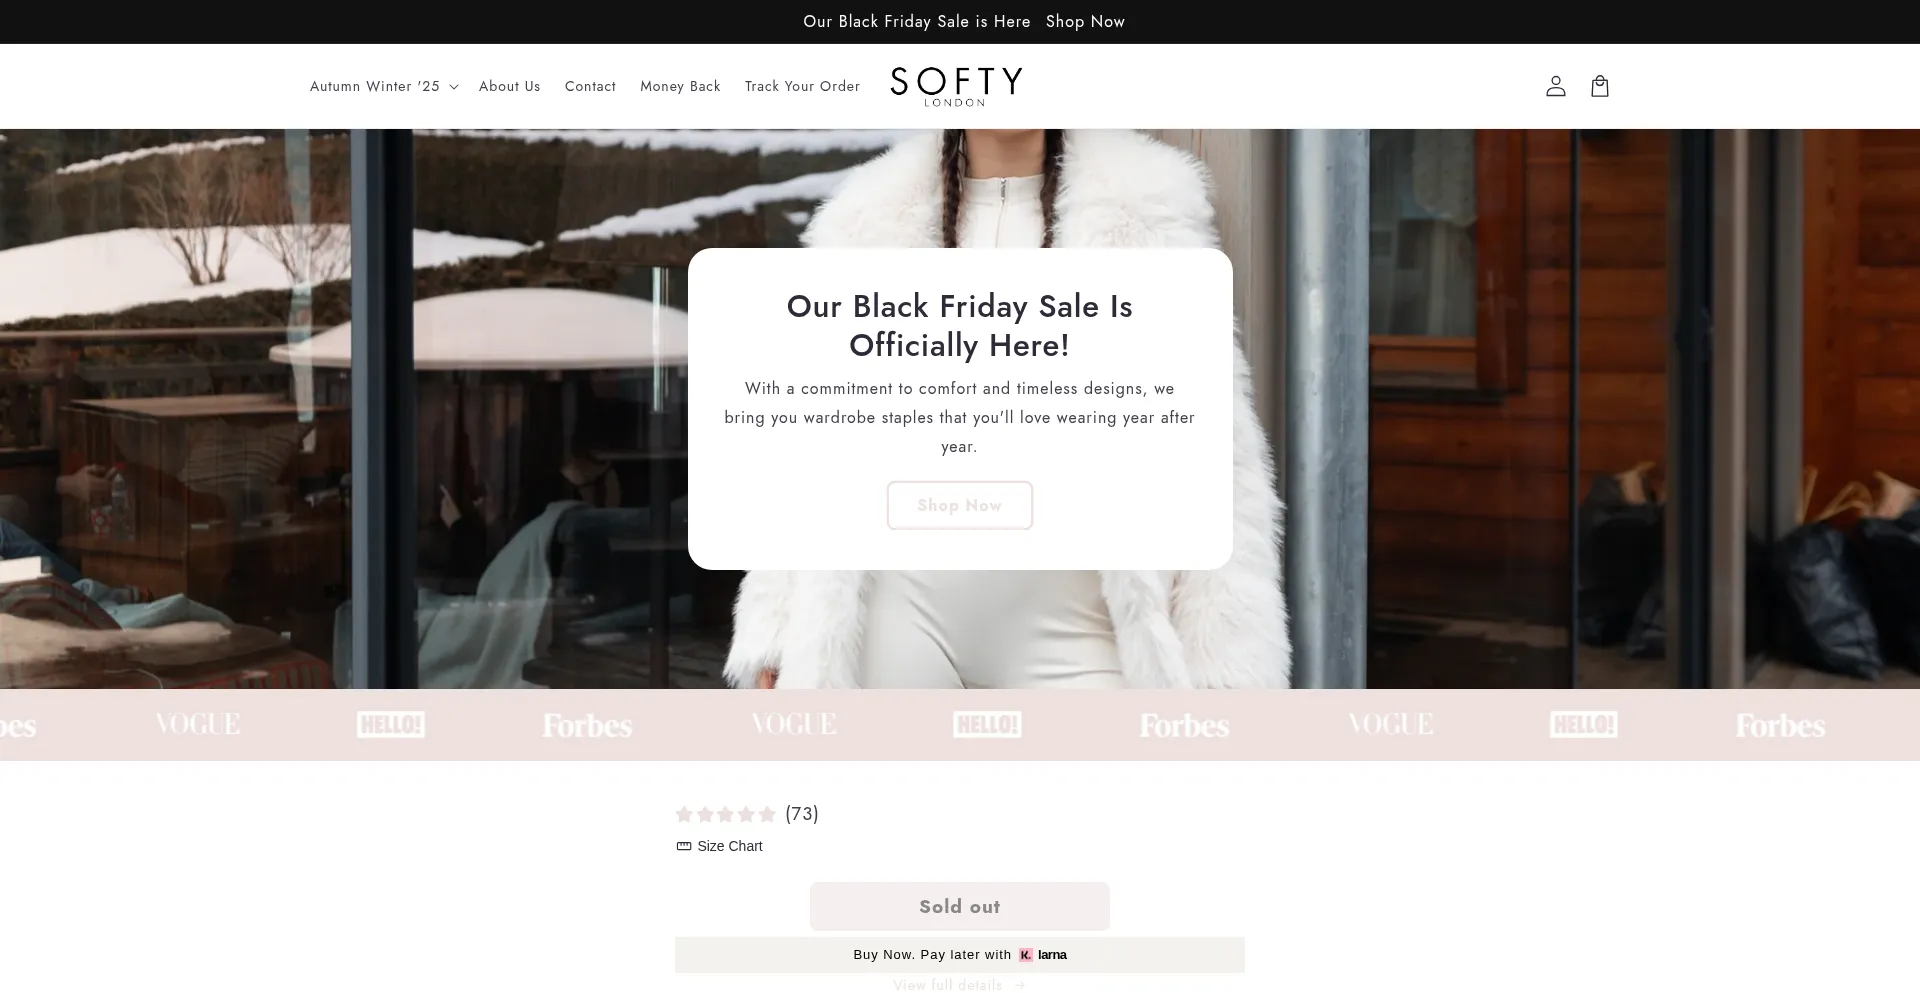Click the Buy Now Pay later Klarna banner
Screen dimensions: 1920x993
(x=960, y=955)
